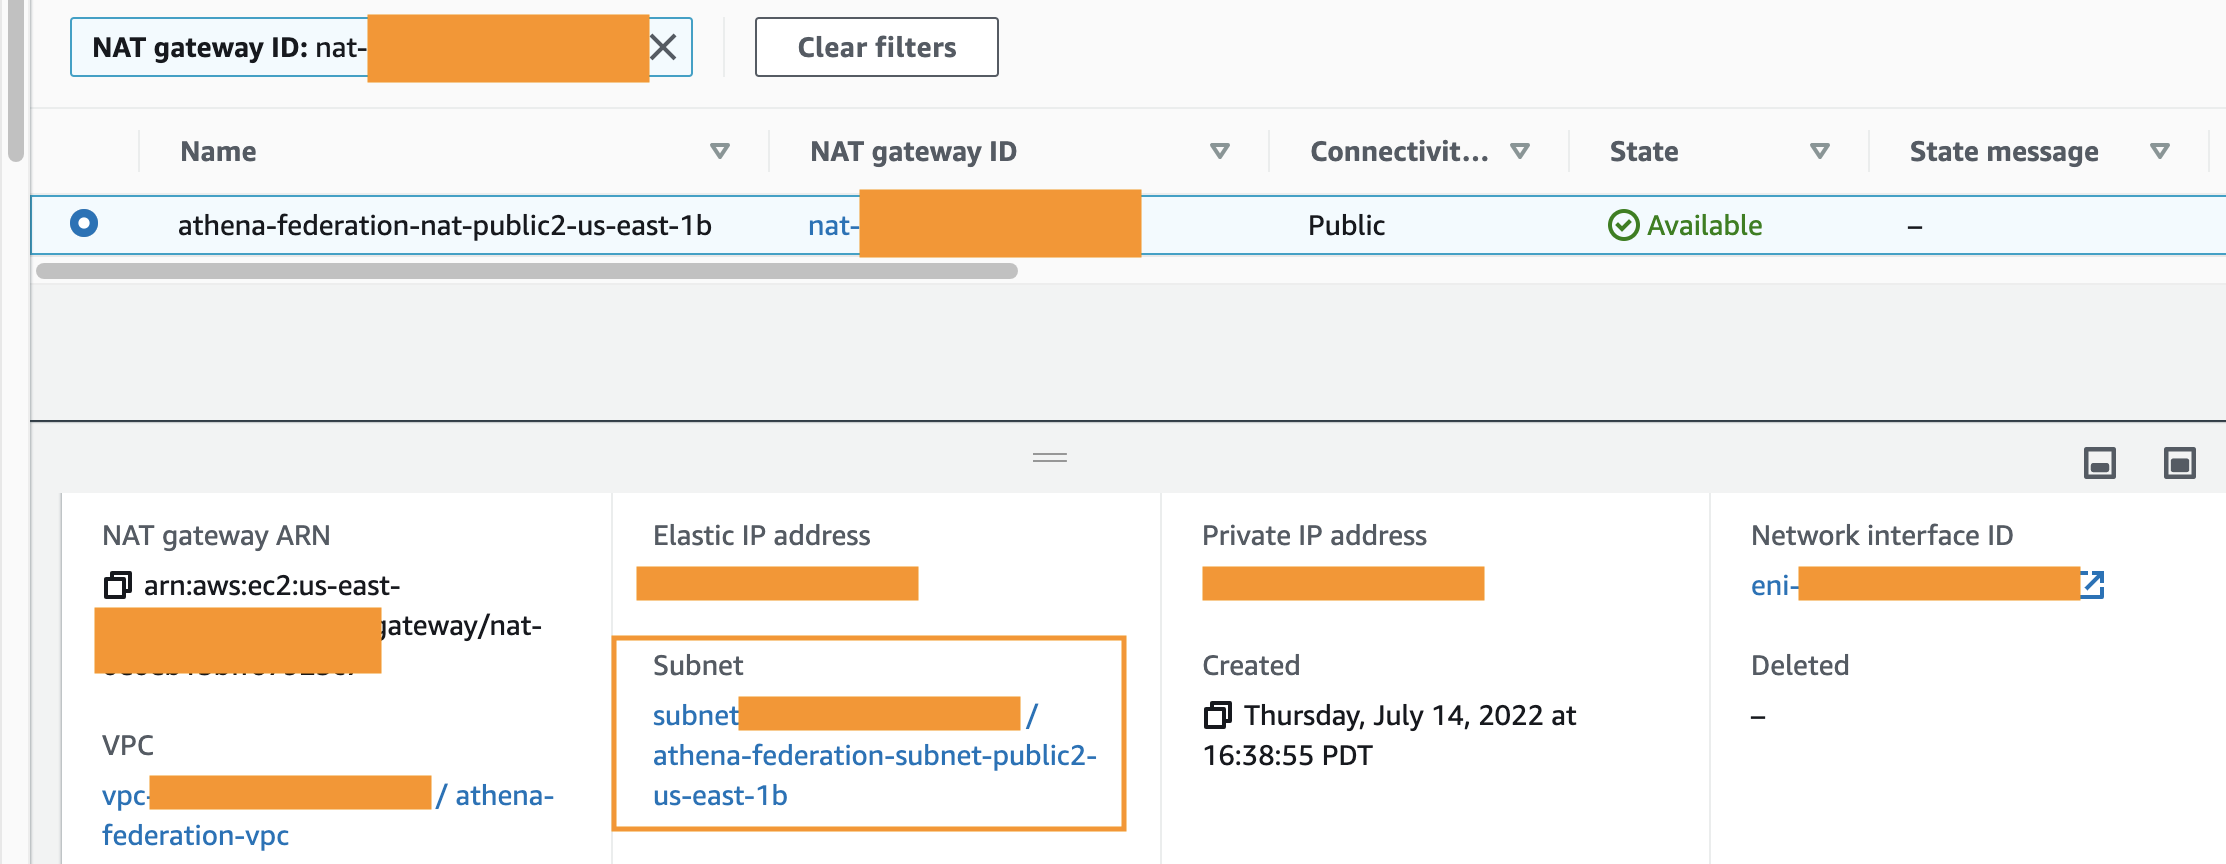Click the Thursday, July 14, 2022 created date
Viewport: 2226px width, 864px height.
(x=1390, y=735)
